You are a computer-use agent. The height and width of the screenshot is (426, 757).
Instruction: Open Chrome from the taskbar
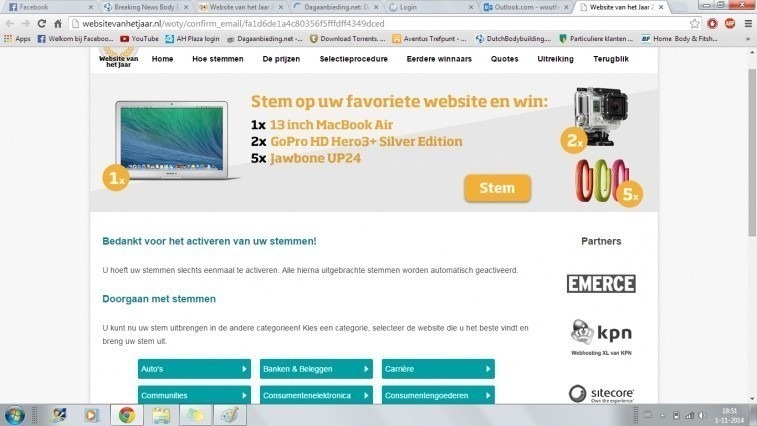[127, 415]
